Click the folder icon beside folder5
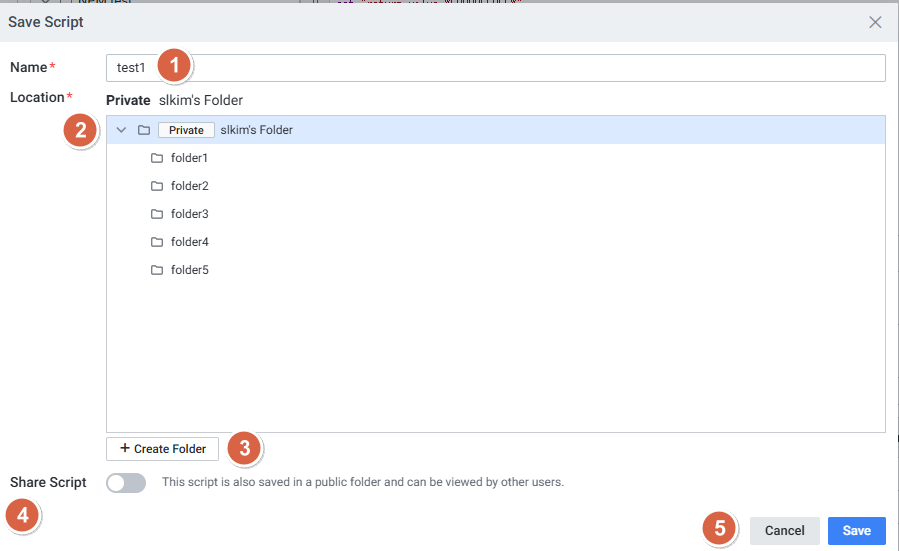Image resolution: width=899 pixels, height=551 pixels. 156,270
